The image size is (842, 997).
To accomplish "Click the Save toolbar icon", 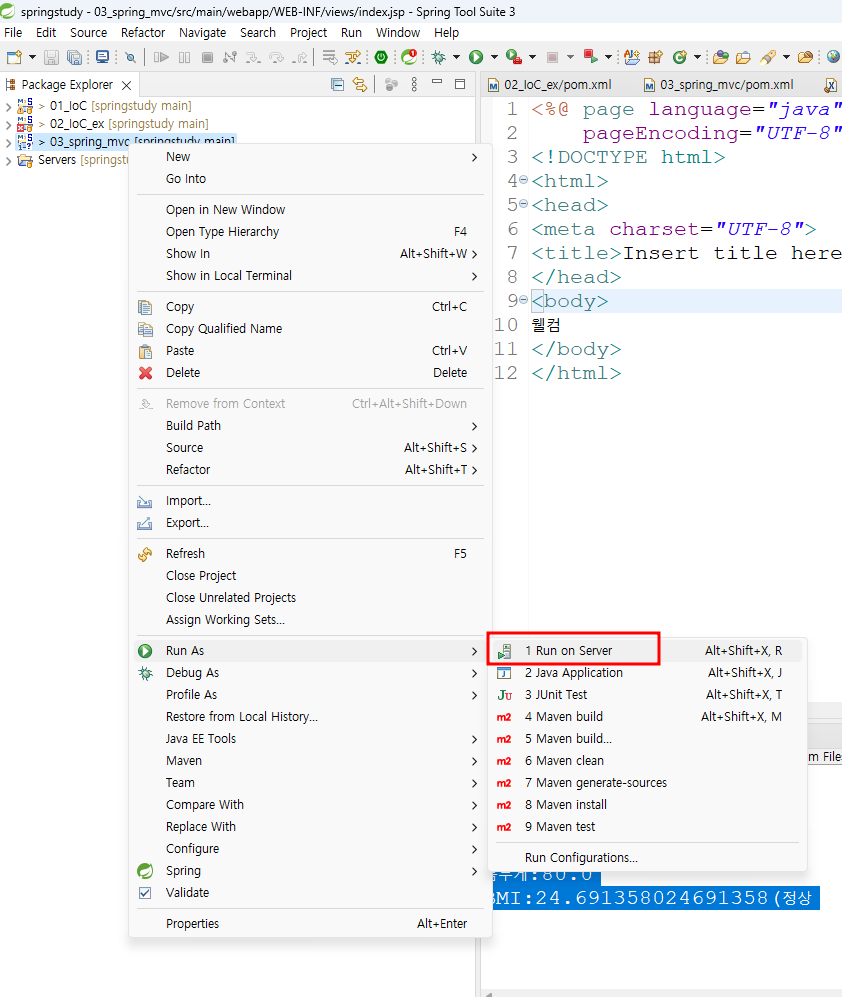I will click(51, 57).
